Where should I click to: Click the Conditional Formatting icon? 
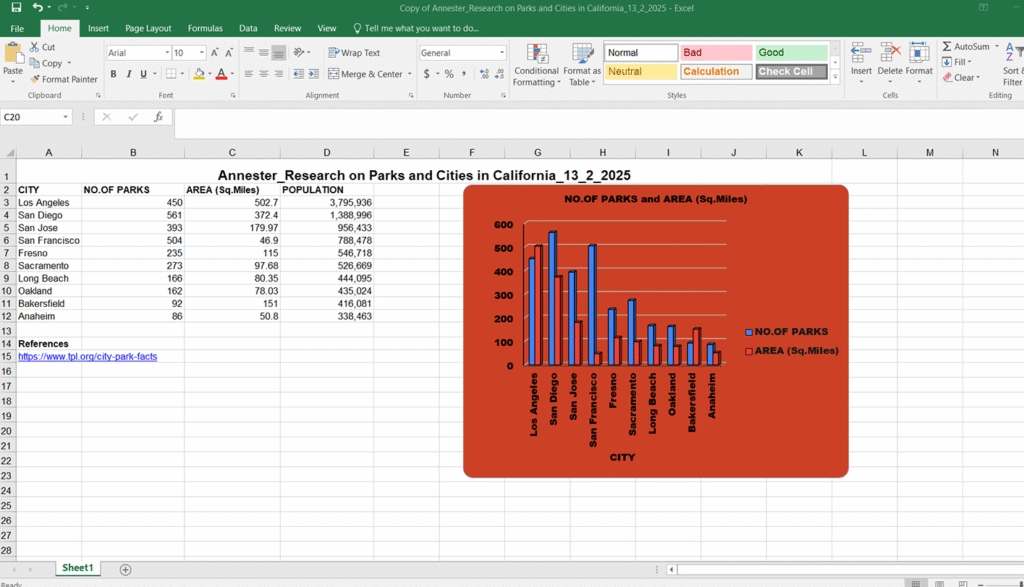click(537, 54)
